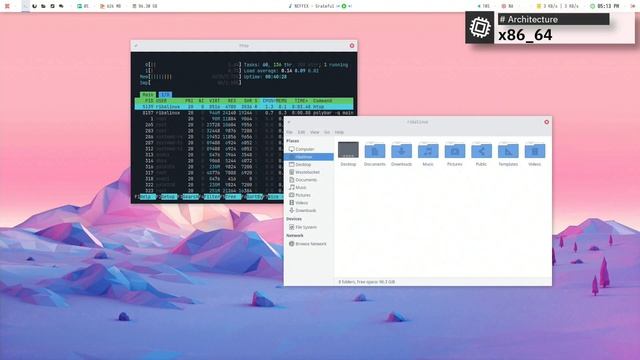This screenshot has width=640, height=360.
Task: Sort htop by the Command column header
Action: pyautogui.click(x=322, y=100)
